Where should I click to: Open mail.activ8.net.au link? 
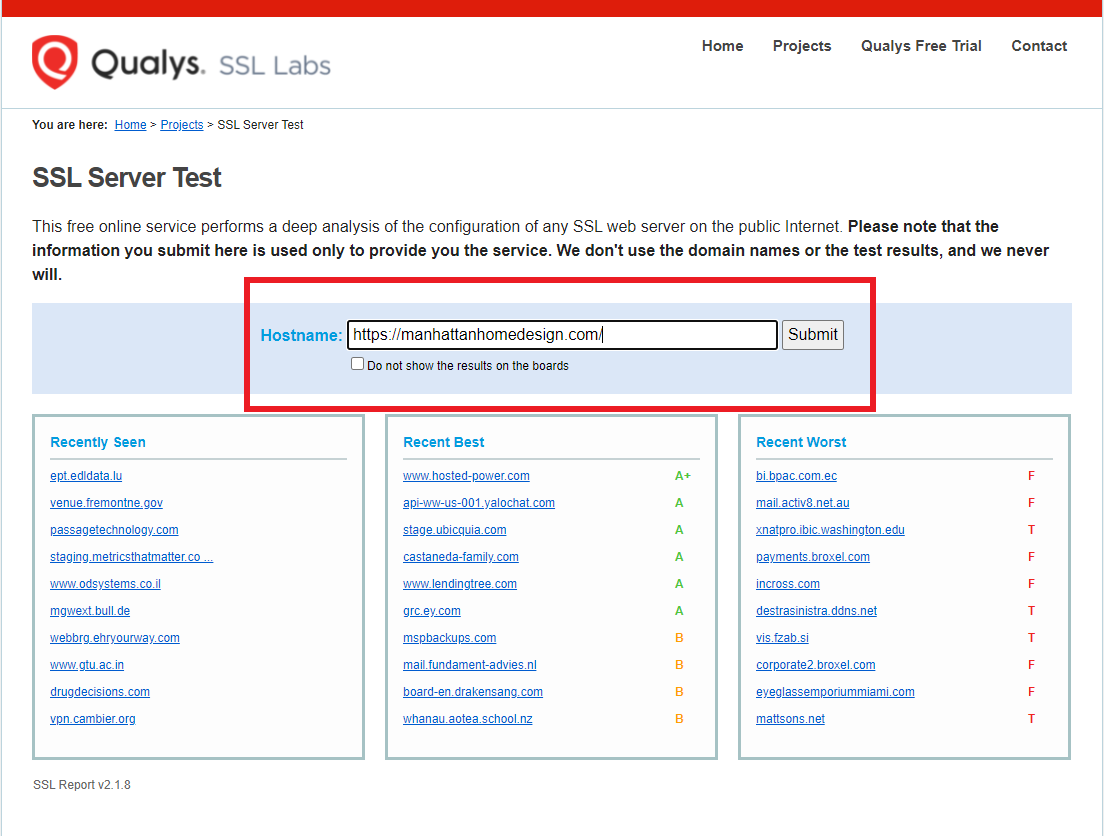803,503
